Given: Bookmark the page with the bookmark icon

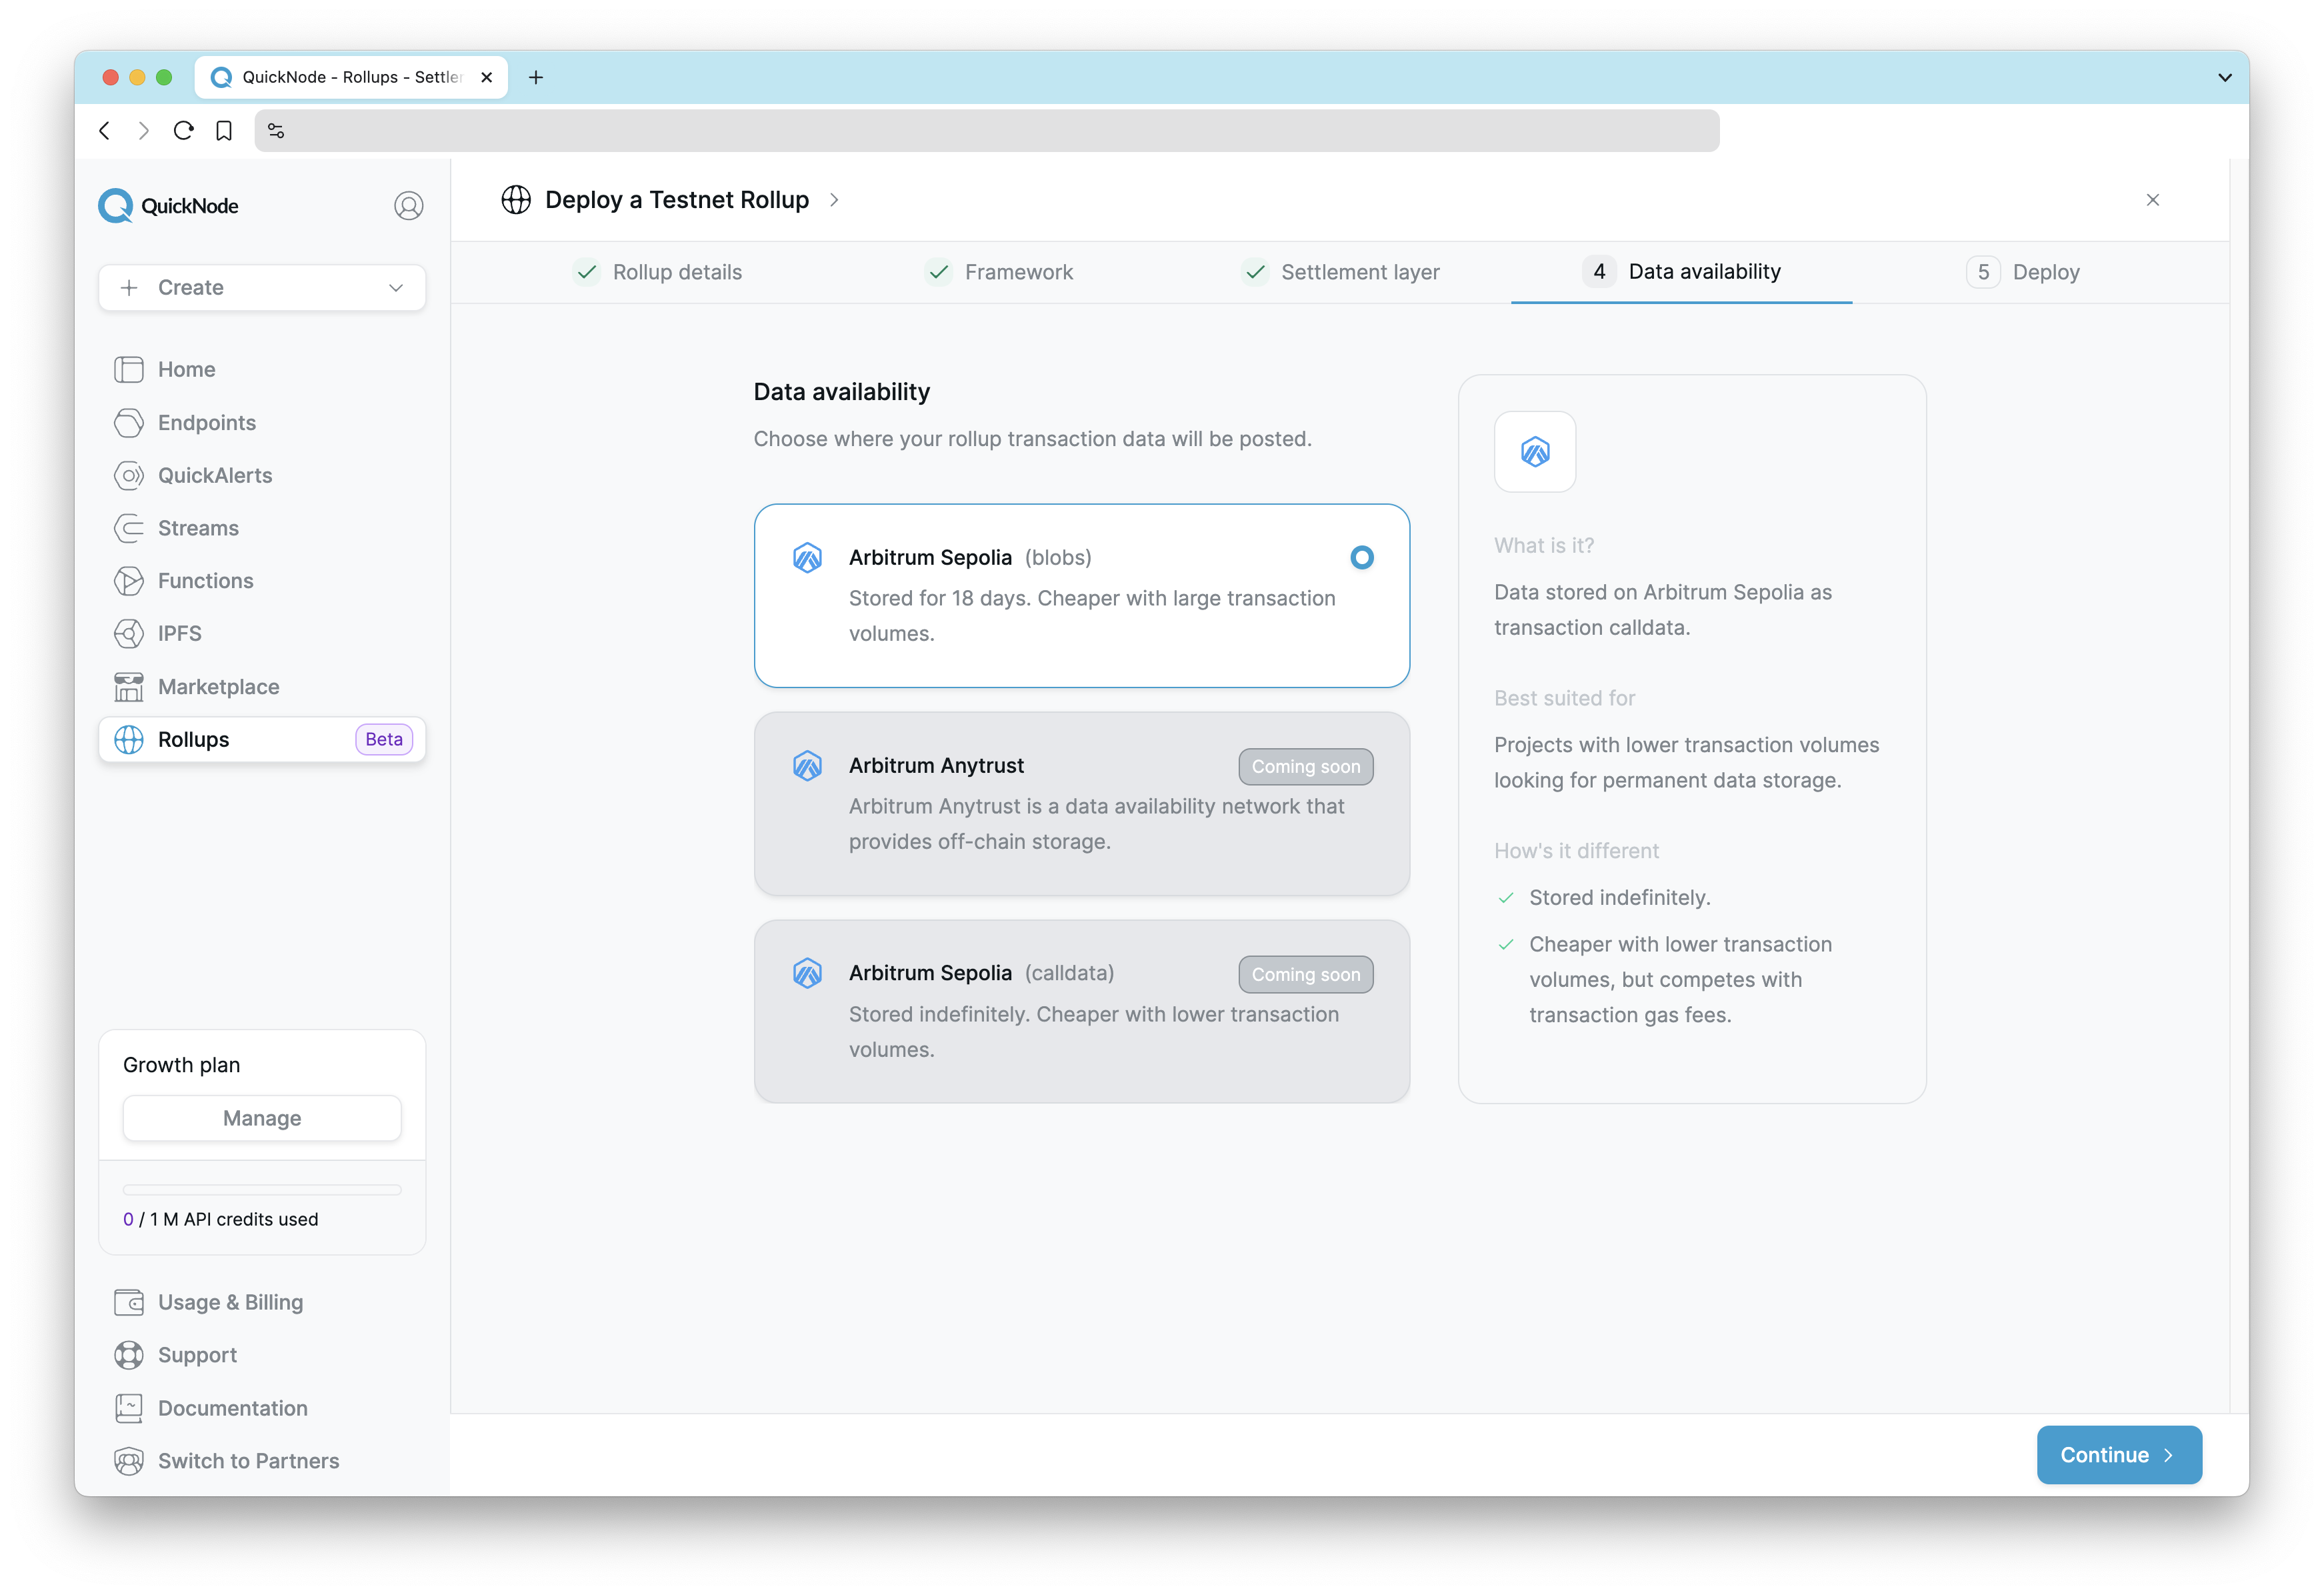Looking at the screenshot, I should [224, 131].
